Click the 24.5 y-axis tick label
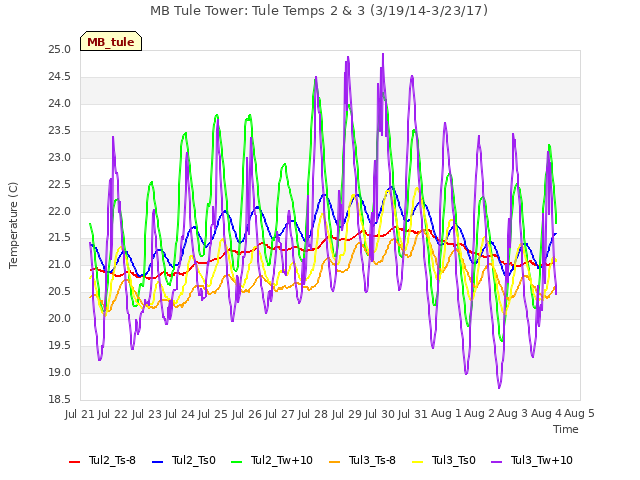The height and width of the screenshot is (480, 640). [60, 77]
